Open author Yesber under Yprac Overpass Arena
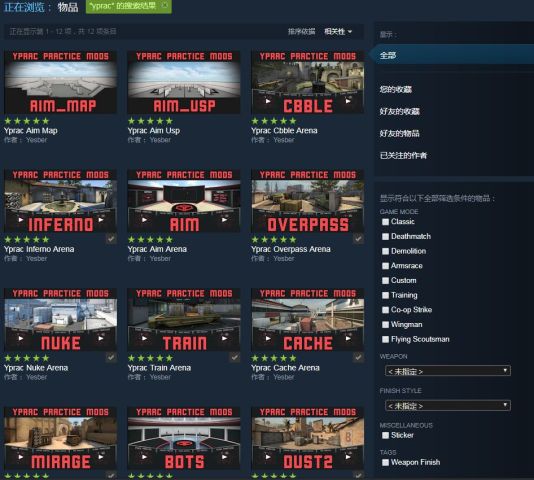Screen dimensions: 534x480 click(284, 259)
